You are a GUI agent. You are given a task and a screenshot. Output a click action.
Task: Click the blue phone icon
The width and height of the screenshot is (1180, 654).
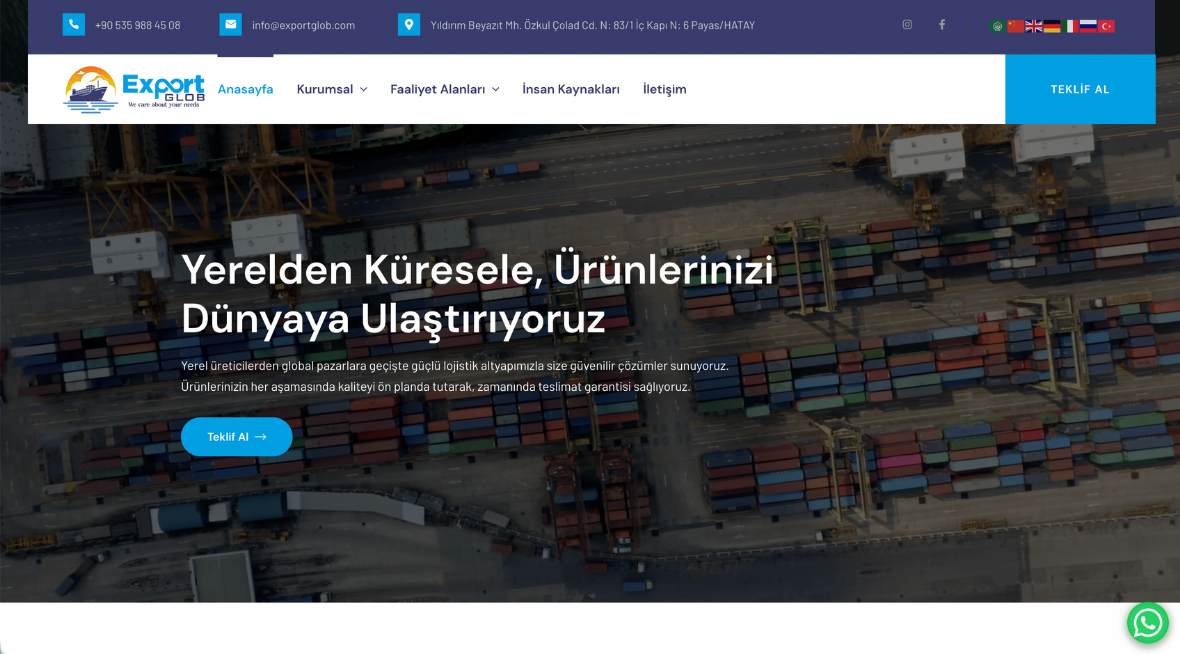point(73,25)
